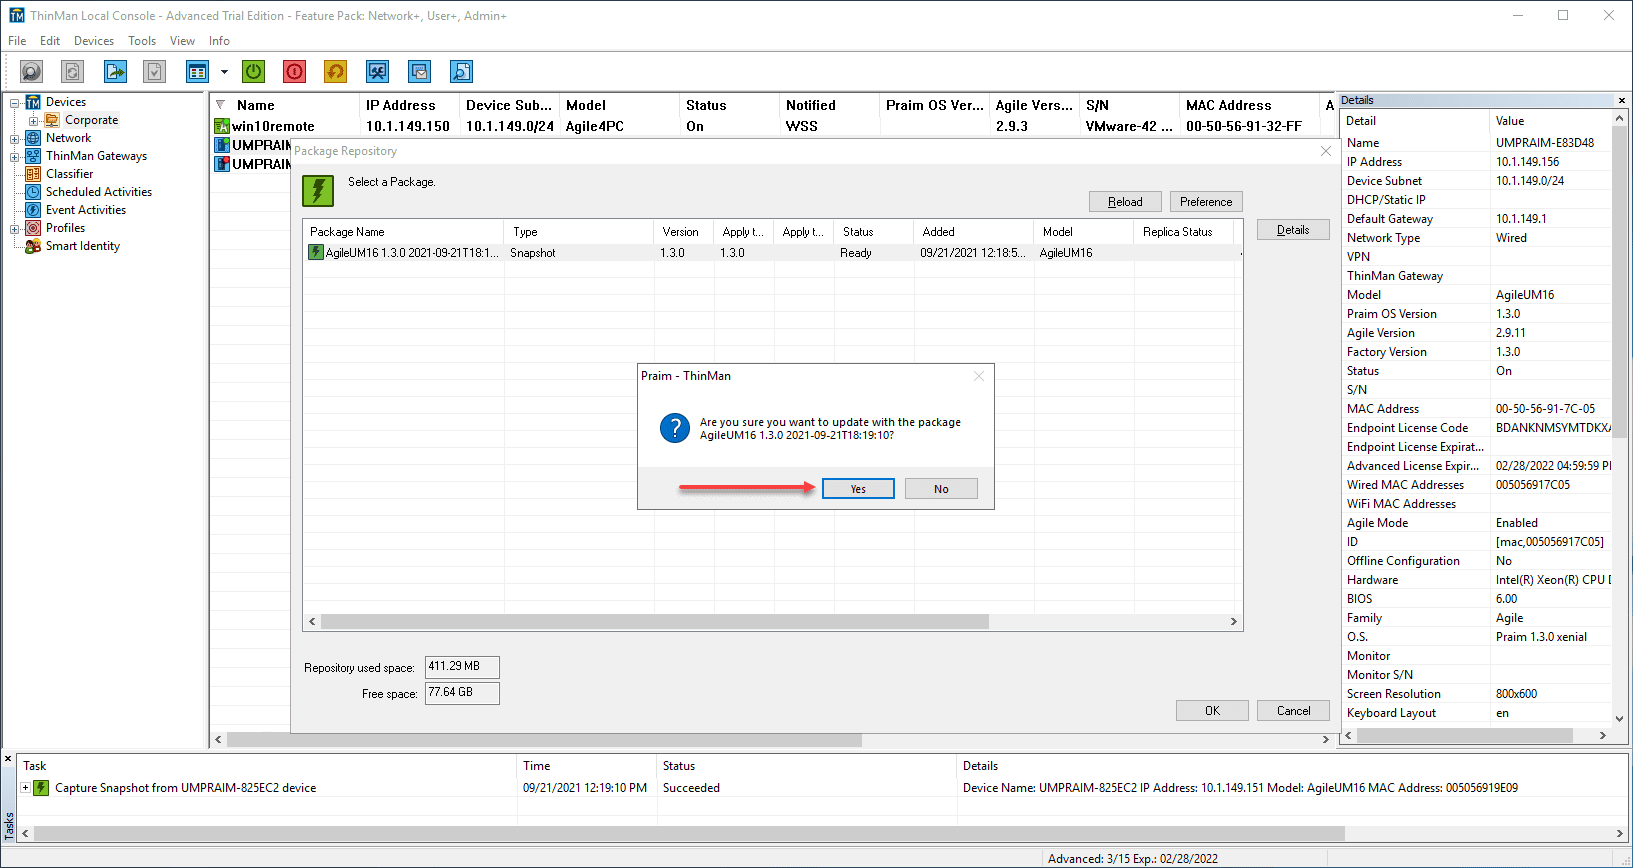This screenshot has height=868, width=1633.
Task: Click the remote assistance tools toolbar icon
Action: pyautogui.click(x=377, y=72)
